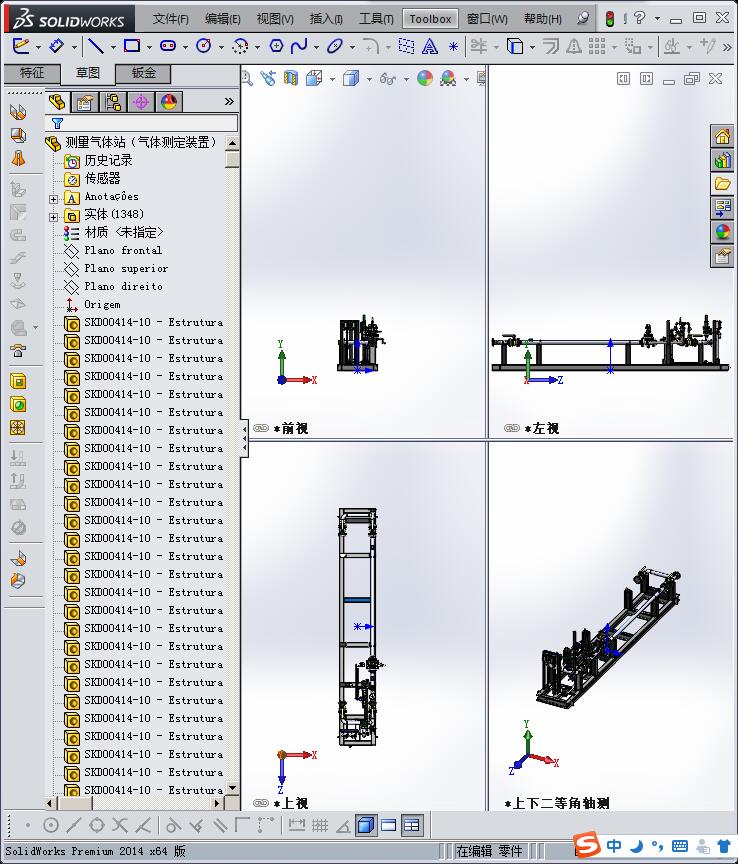Select 材质 <未指定> material item
The width and height of the screenshot is (738, 864).
pos(124,232)
